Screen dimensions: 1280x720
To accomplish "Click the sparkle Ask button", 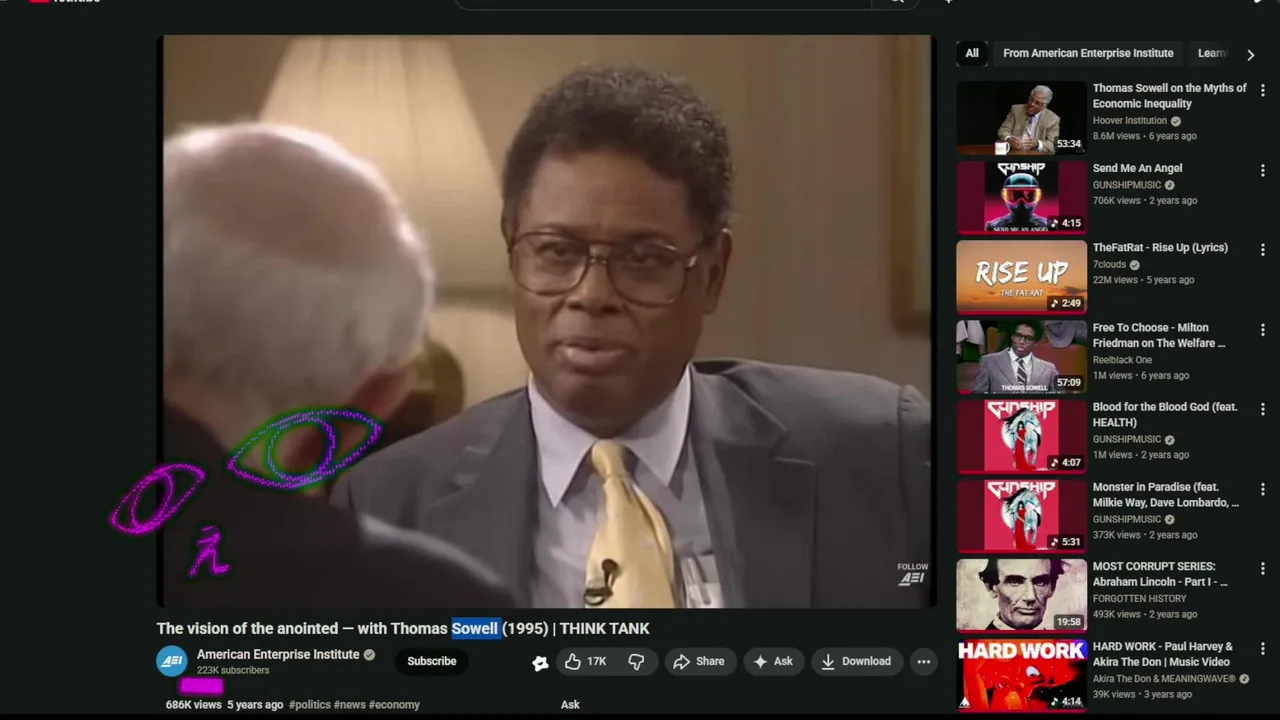I will tap(773, 661).
